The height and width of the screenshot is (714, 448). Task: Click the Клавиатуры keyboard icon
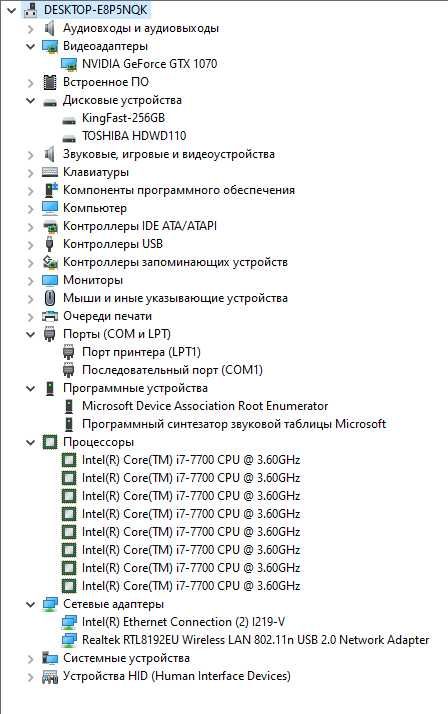click(x=50, y=172)
